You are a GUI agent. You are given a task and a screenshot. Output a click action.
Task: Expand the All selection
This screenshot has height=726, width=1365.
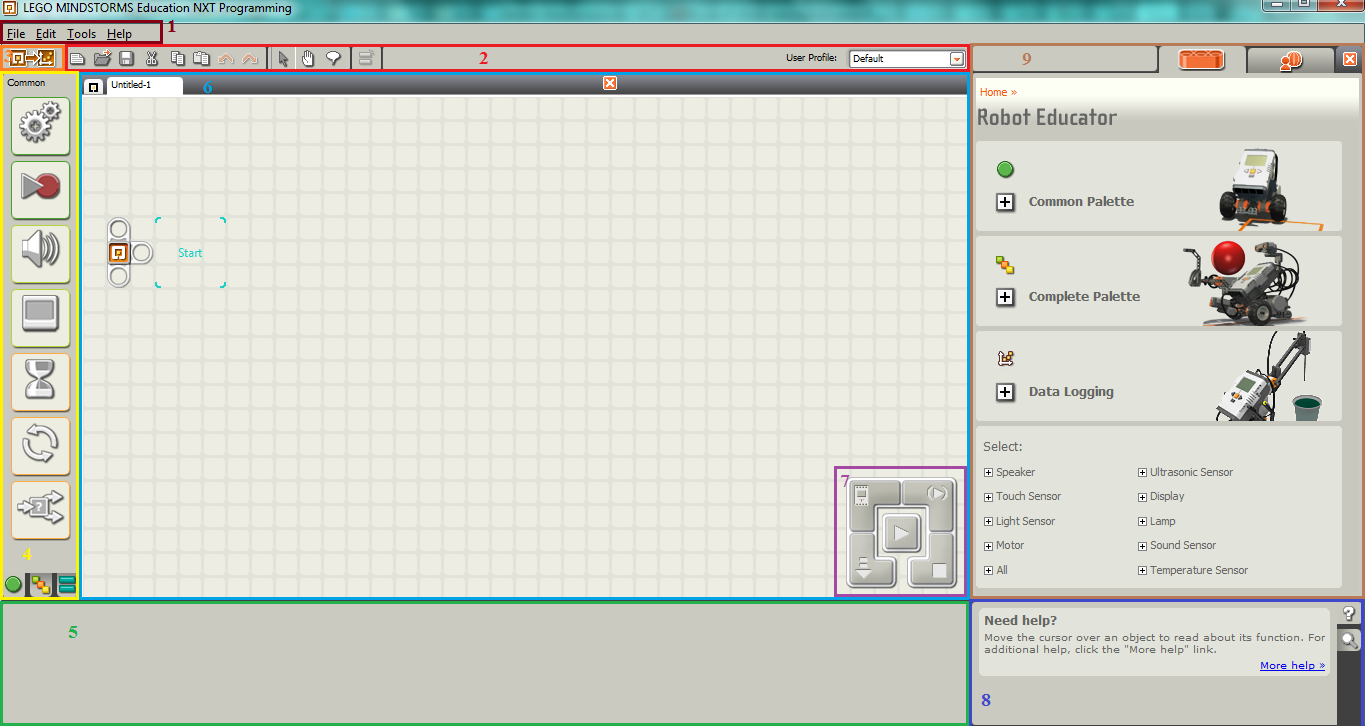(989, 571)
